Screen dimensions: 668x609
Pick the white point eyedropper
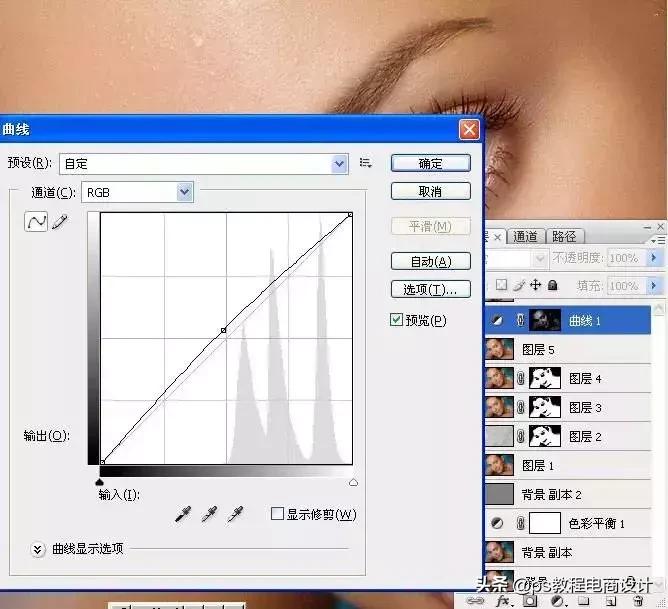[x=235, y=514]
